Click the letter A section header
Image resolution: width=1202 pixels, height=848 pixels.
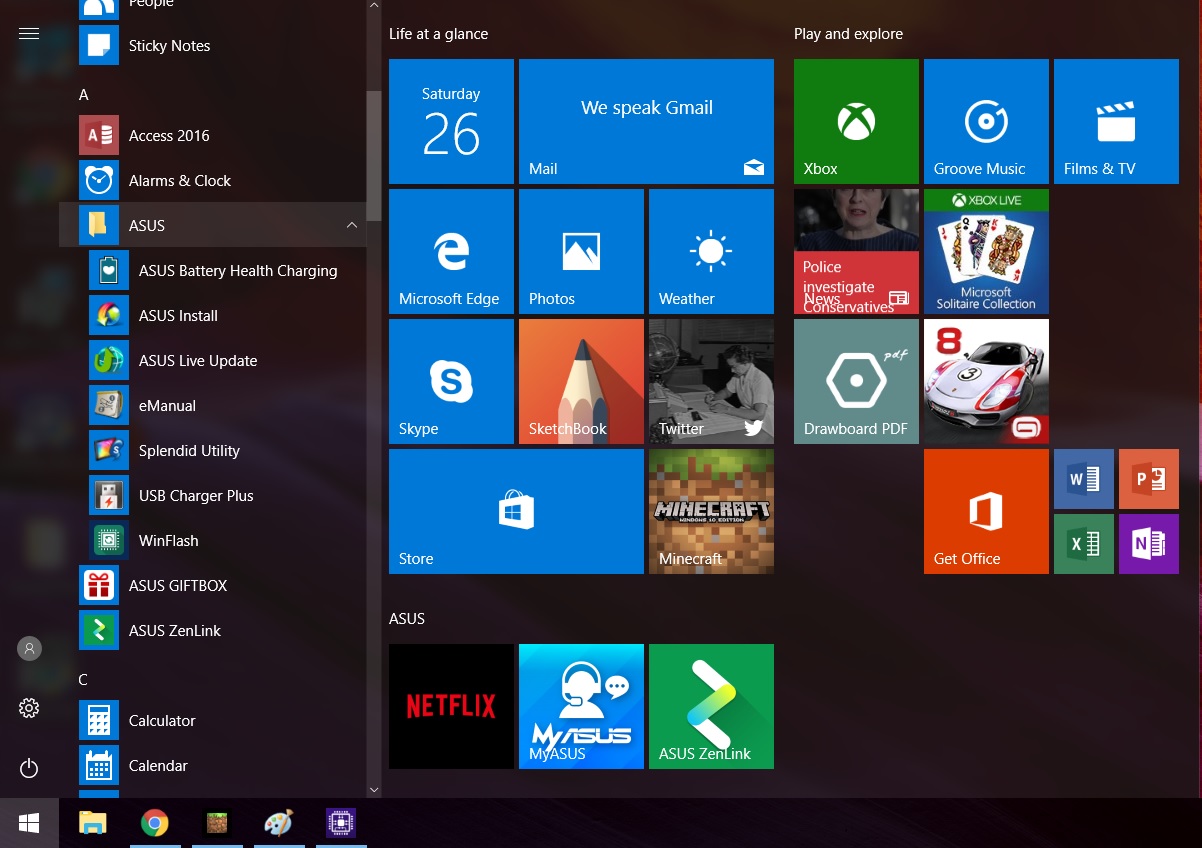pos(84,94)
